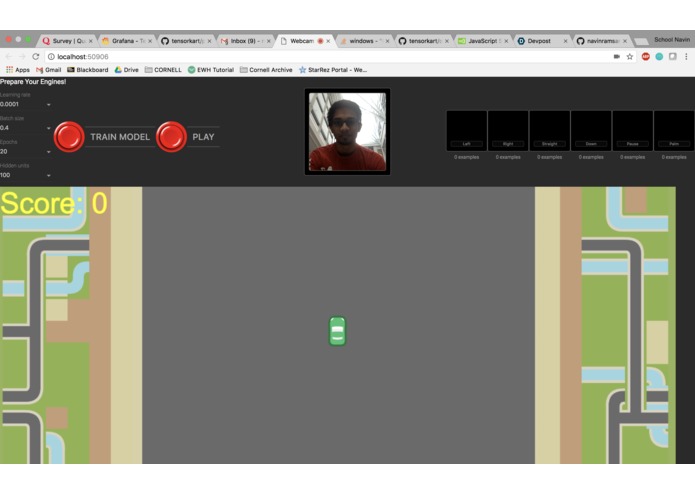Open the Cornell Archive bookmark folder
Screen dimensions: 695x494
(x=266, y=70)
